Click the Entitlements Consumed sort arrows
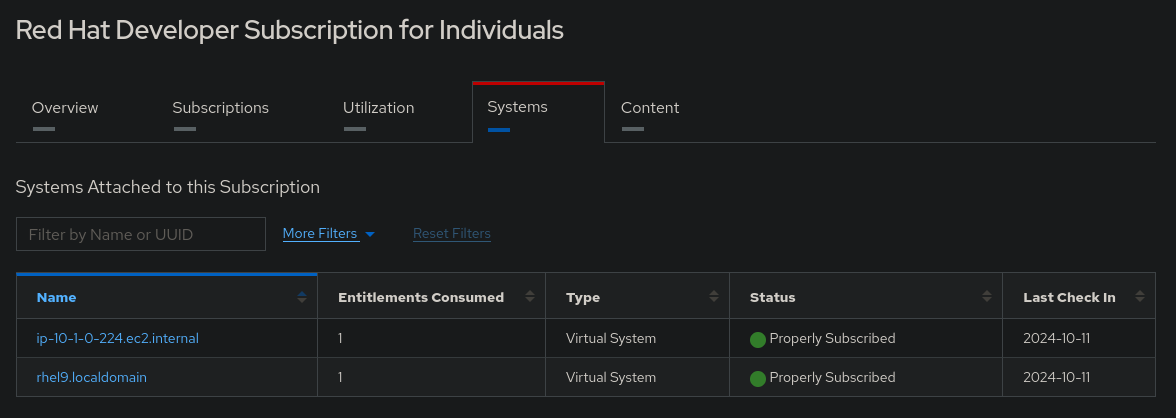 click(x=530, y=297)
